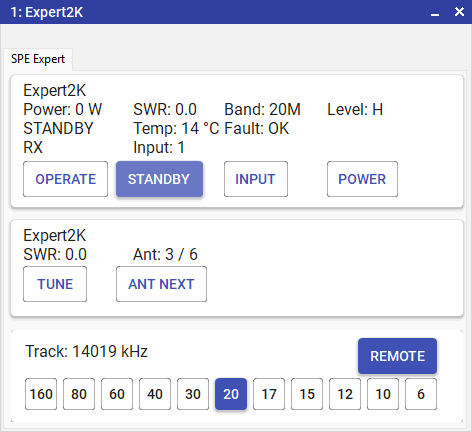
Task: Select the 80 meter band
Action: 79,394
